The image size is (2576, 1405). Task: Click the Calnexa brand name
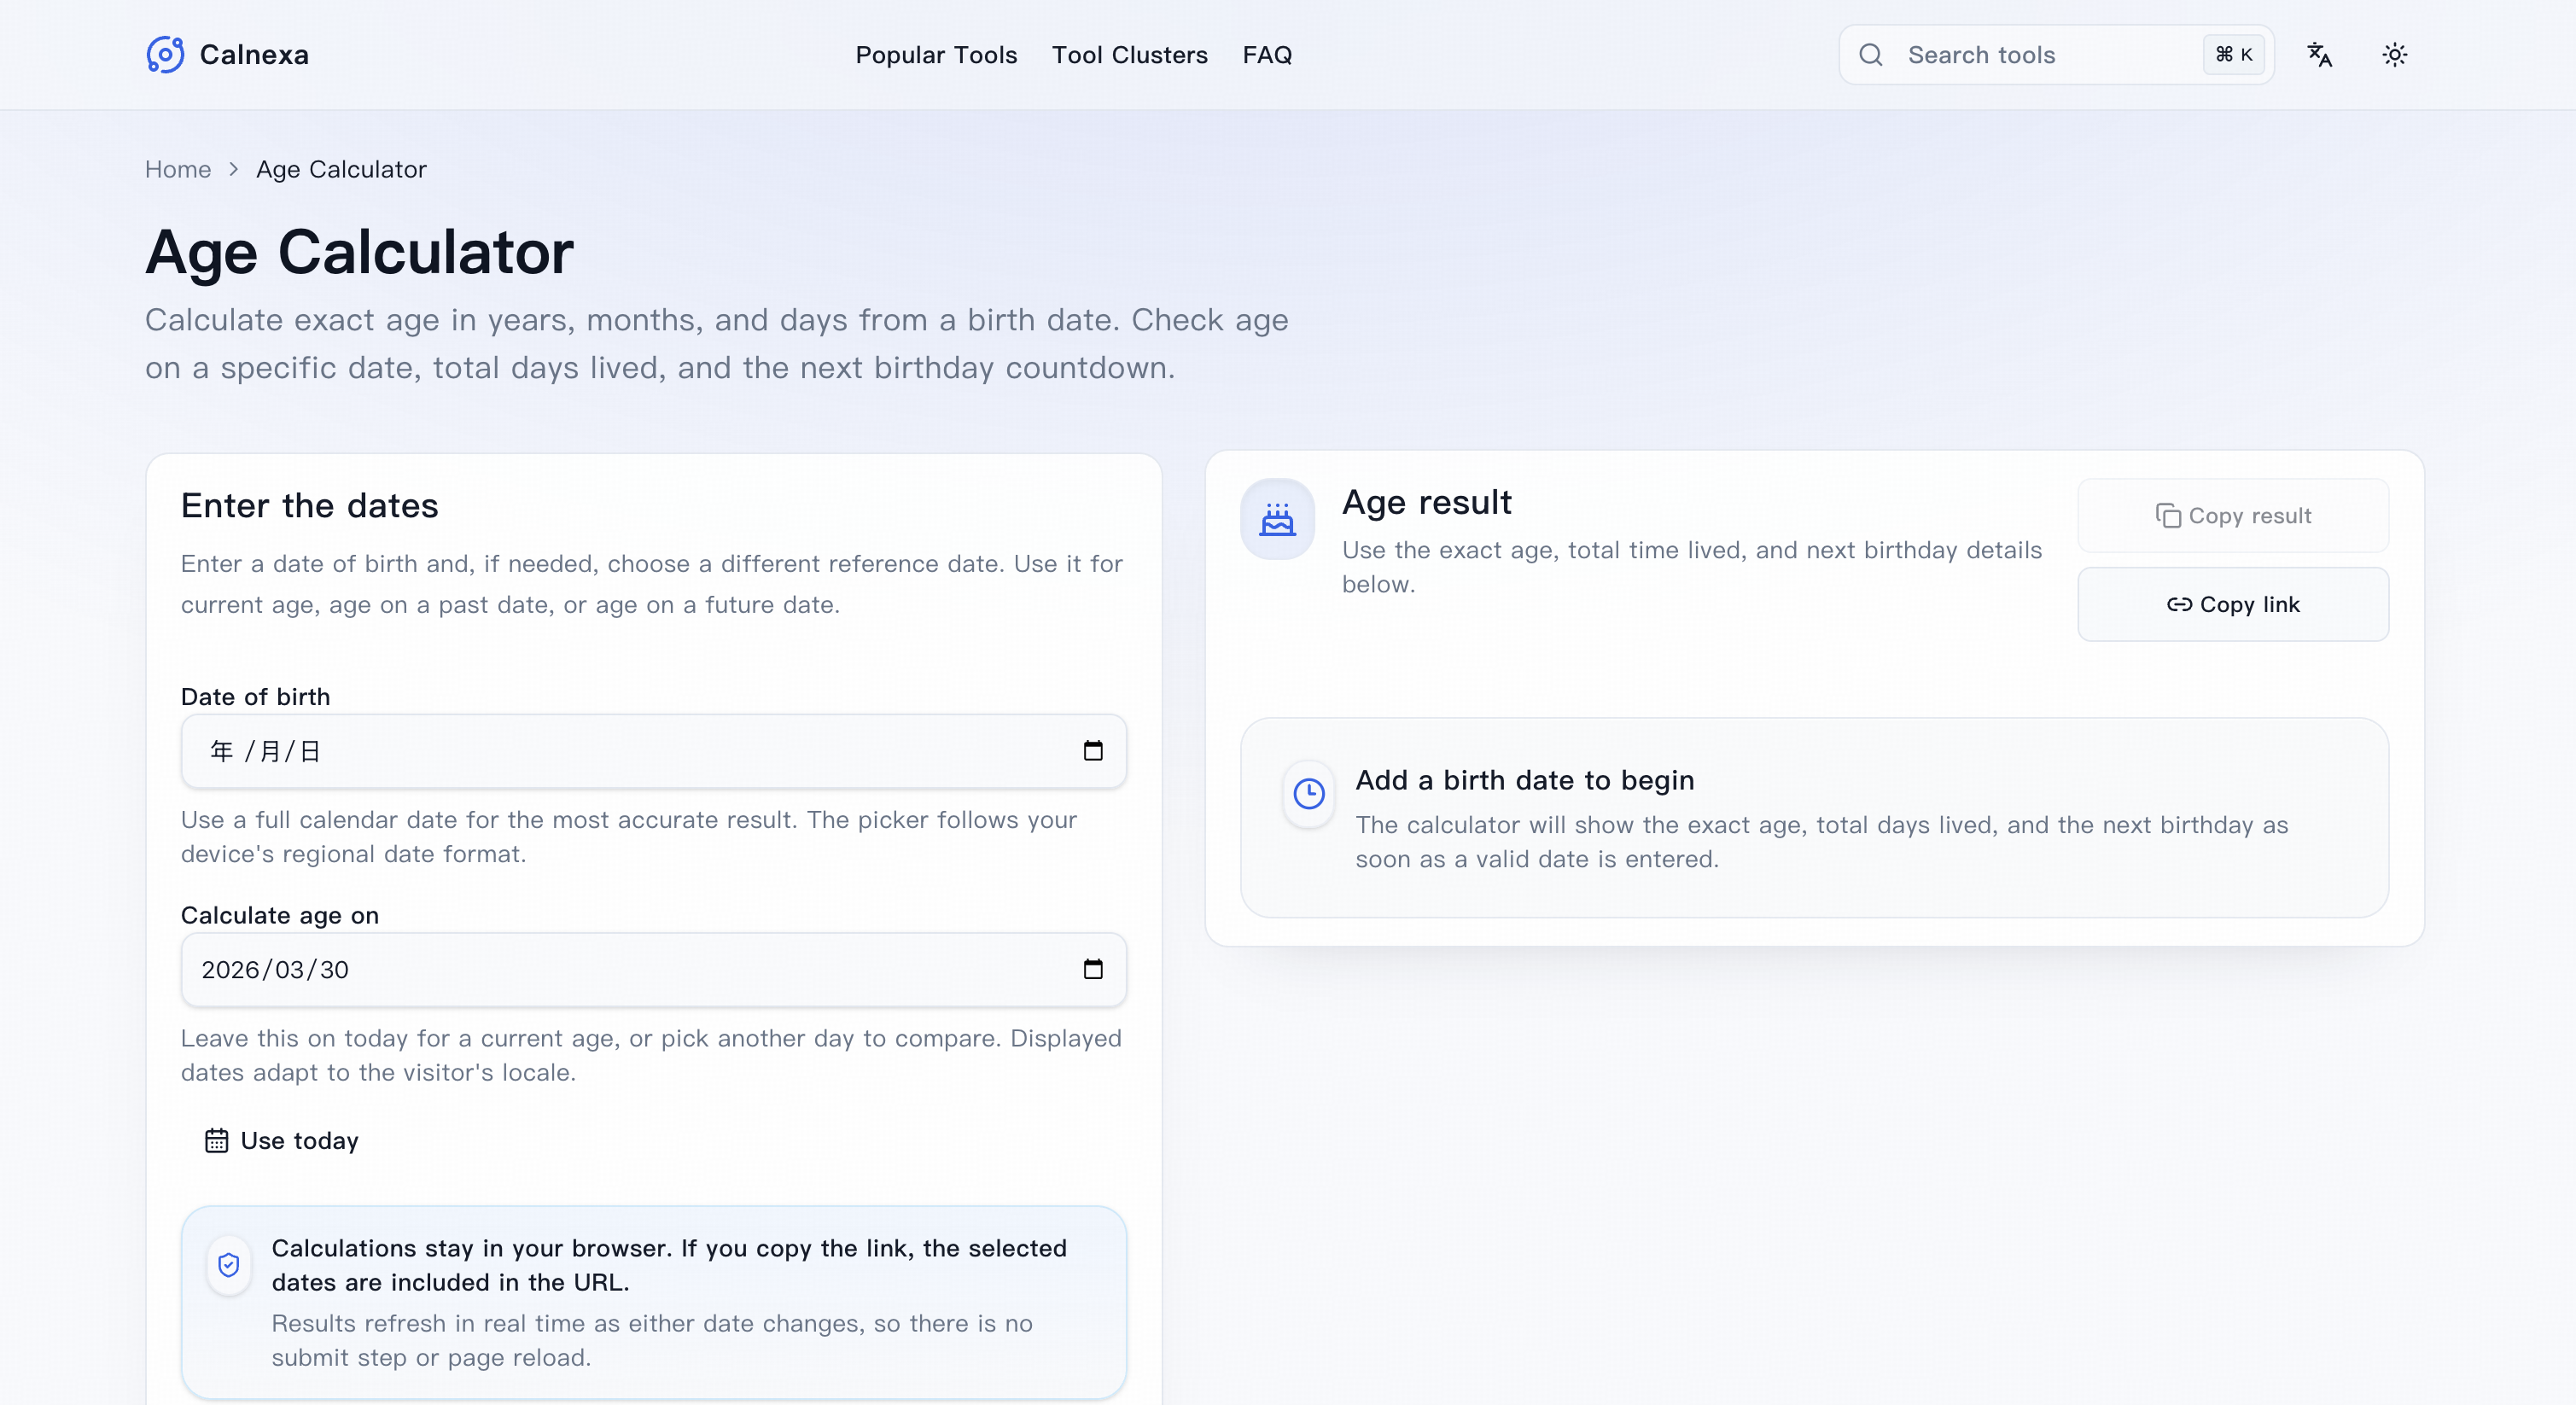click(x=254, y=54)
